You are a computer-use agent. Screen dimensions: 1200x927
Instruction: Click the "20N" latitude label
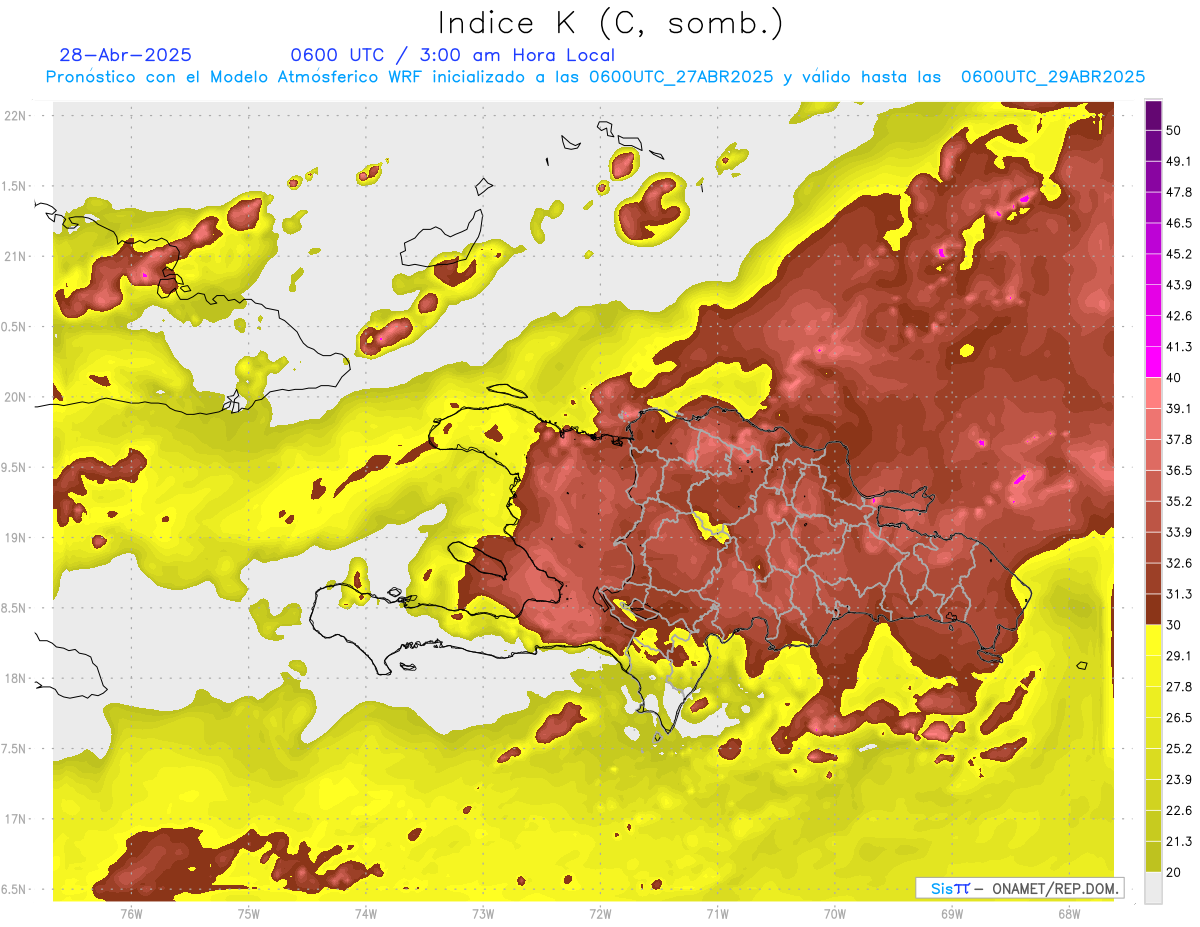pos(17,397)
